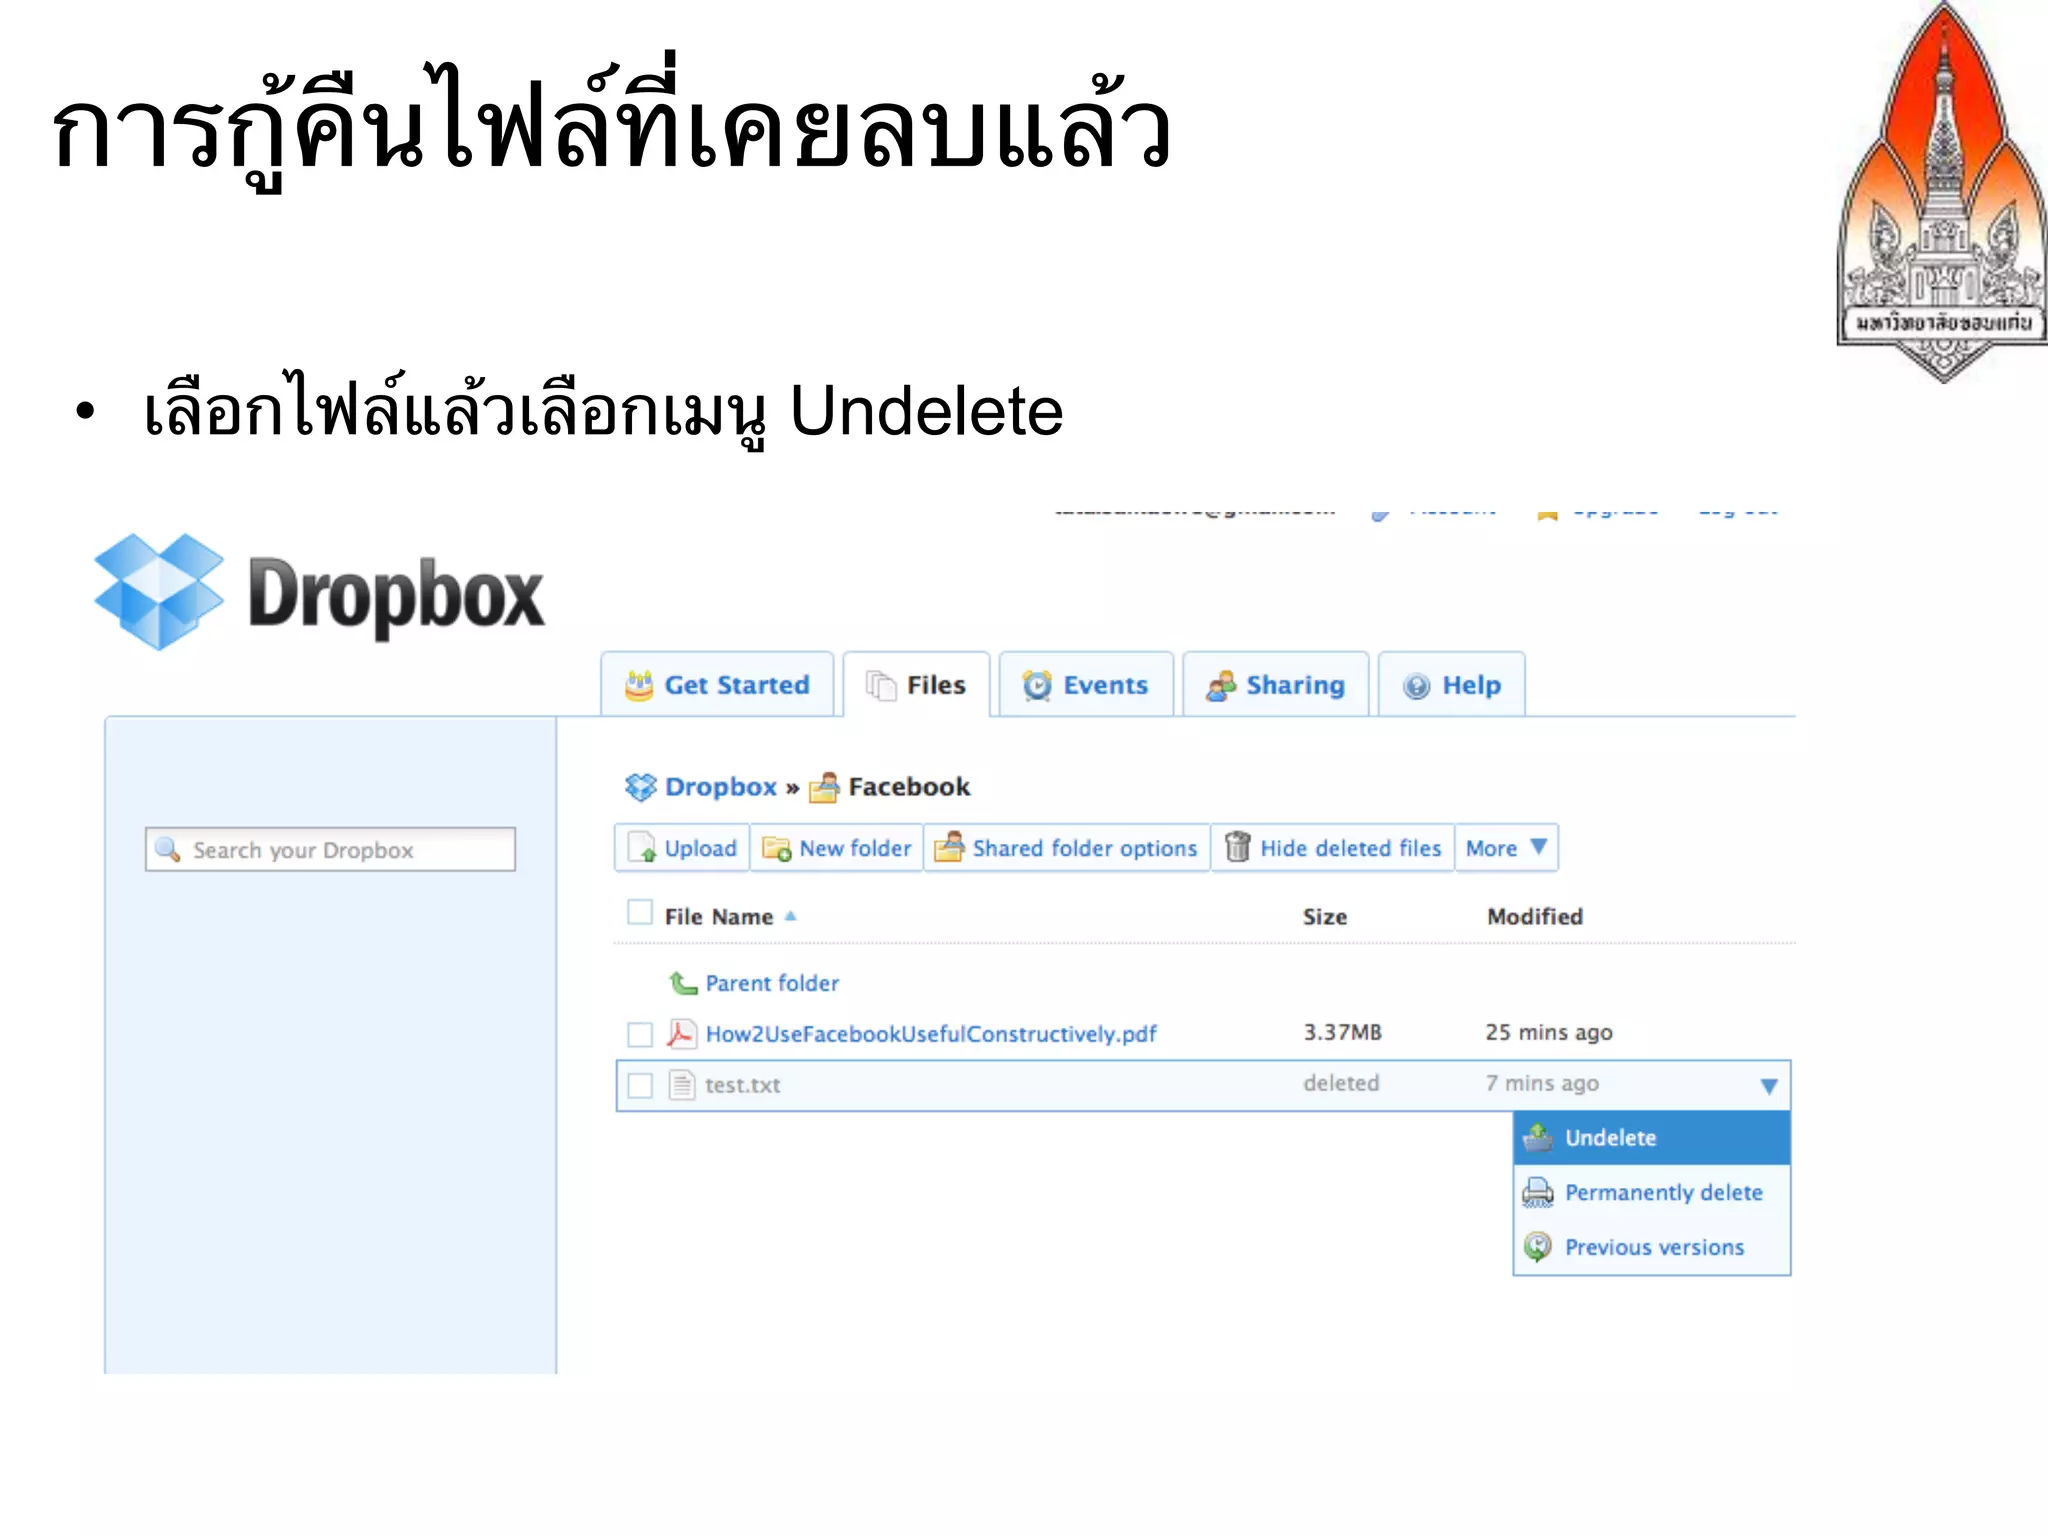Switch to the Files tab
This screenshot has width=2048, height=1536.
(x=916, y=685)
